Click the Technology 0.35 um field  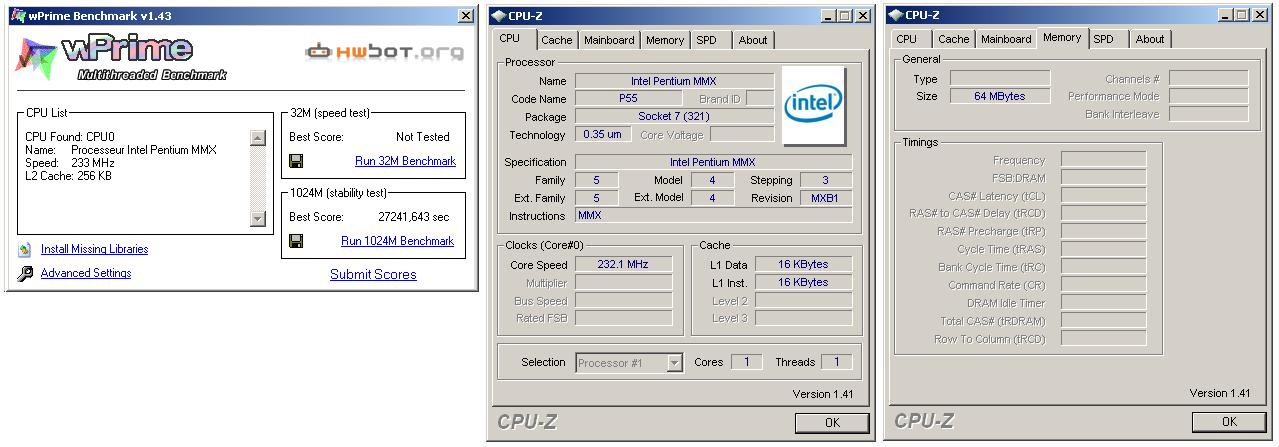click(x=603, y=135)
